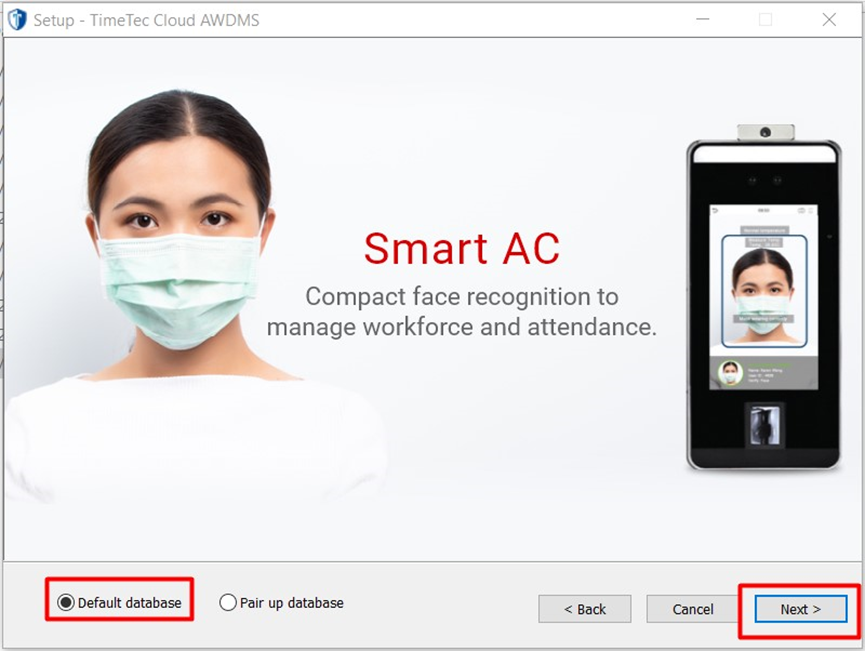Choose the Pair up database option
The height and width of the screenshot is (651, 865).
[x=228, y=602]
